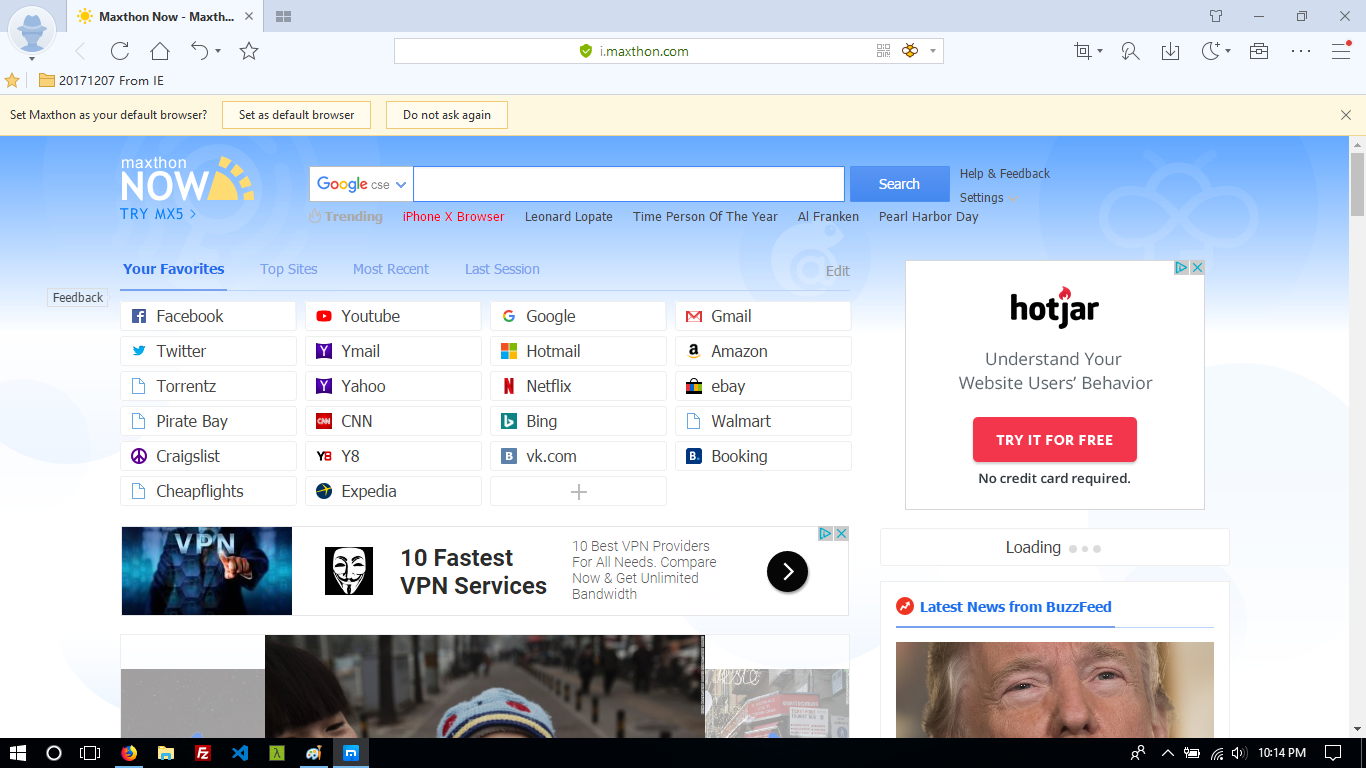Open the favorites bar star icon
Image resolution: width=1366 pixels, height=768 pixels.
click(12, 80)
